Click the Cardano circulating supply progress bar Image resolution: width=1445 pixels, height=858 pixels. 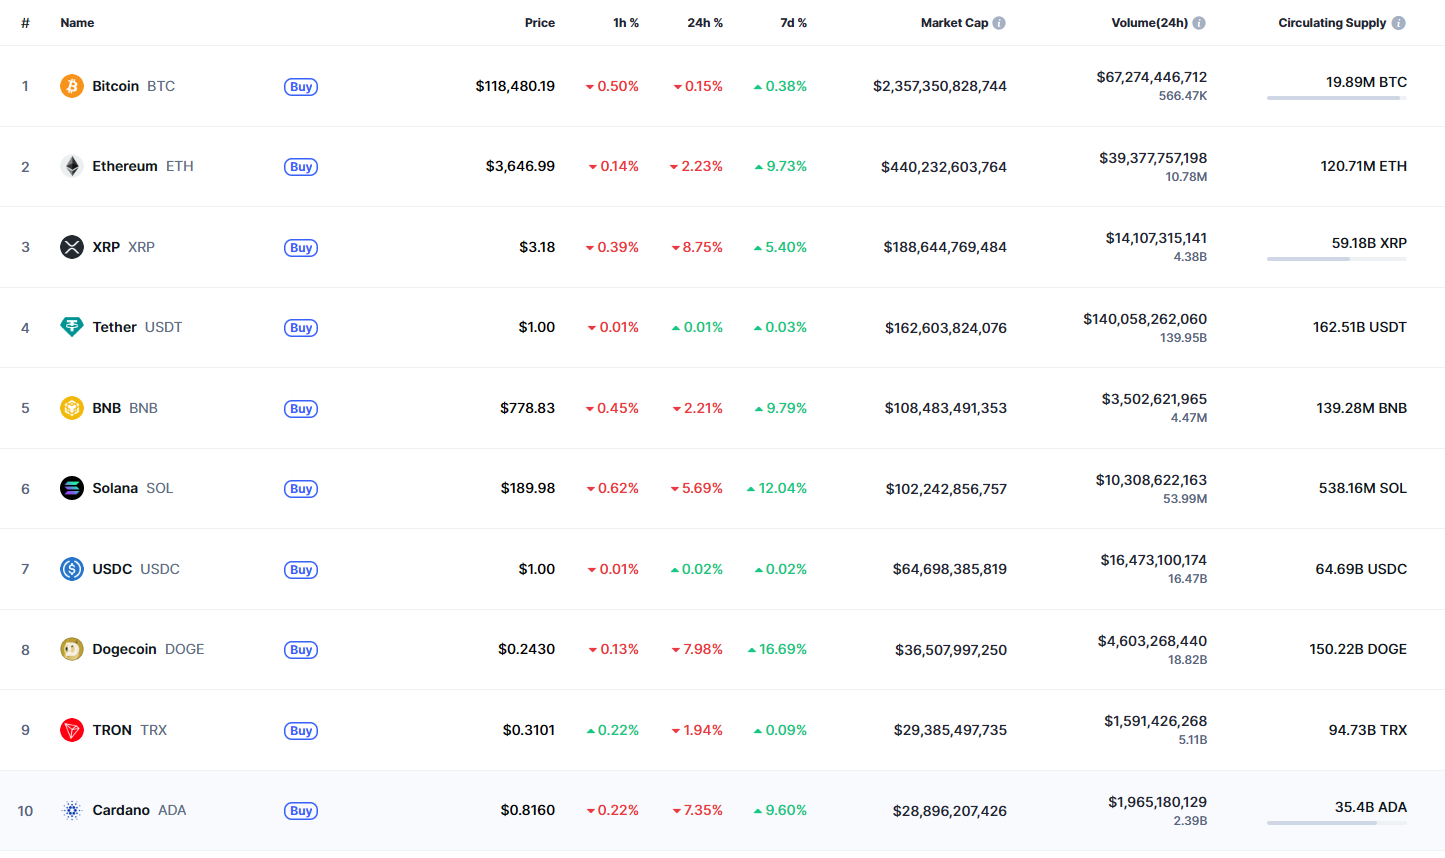click(1337, 823)
